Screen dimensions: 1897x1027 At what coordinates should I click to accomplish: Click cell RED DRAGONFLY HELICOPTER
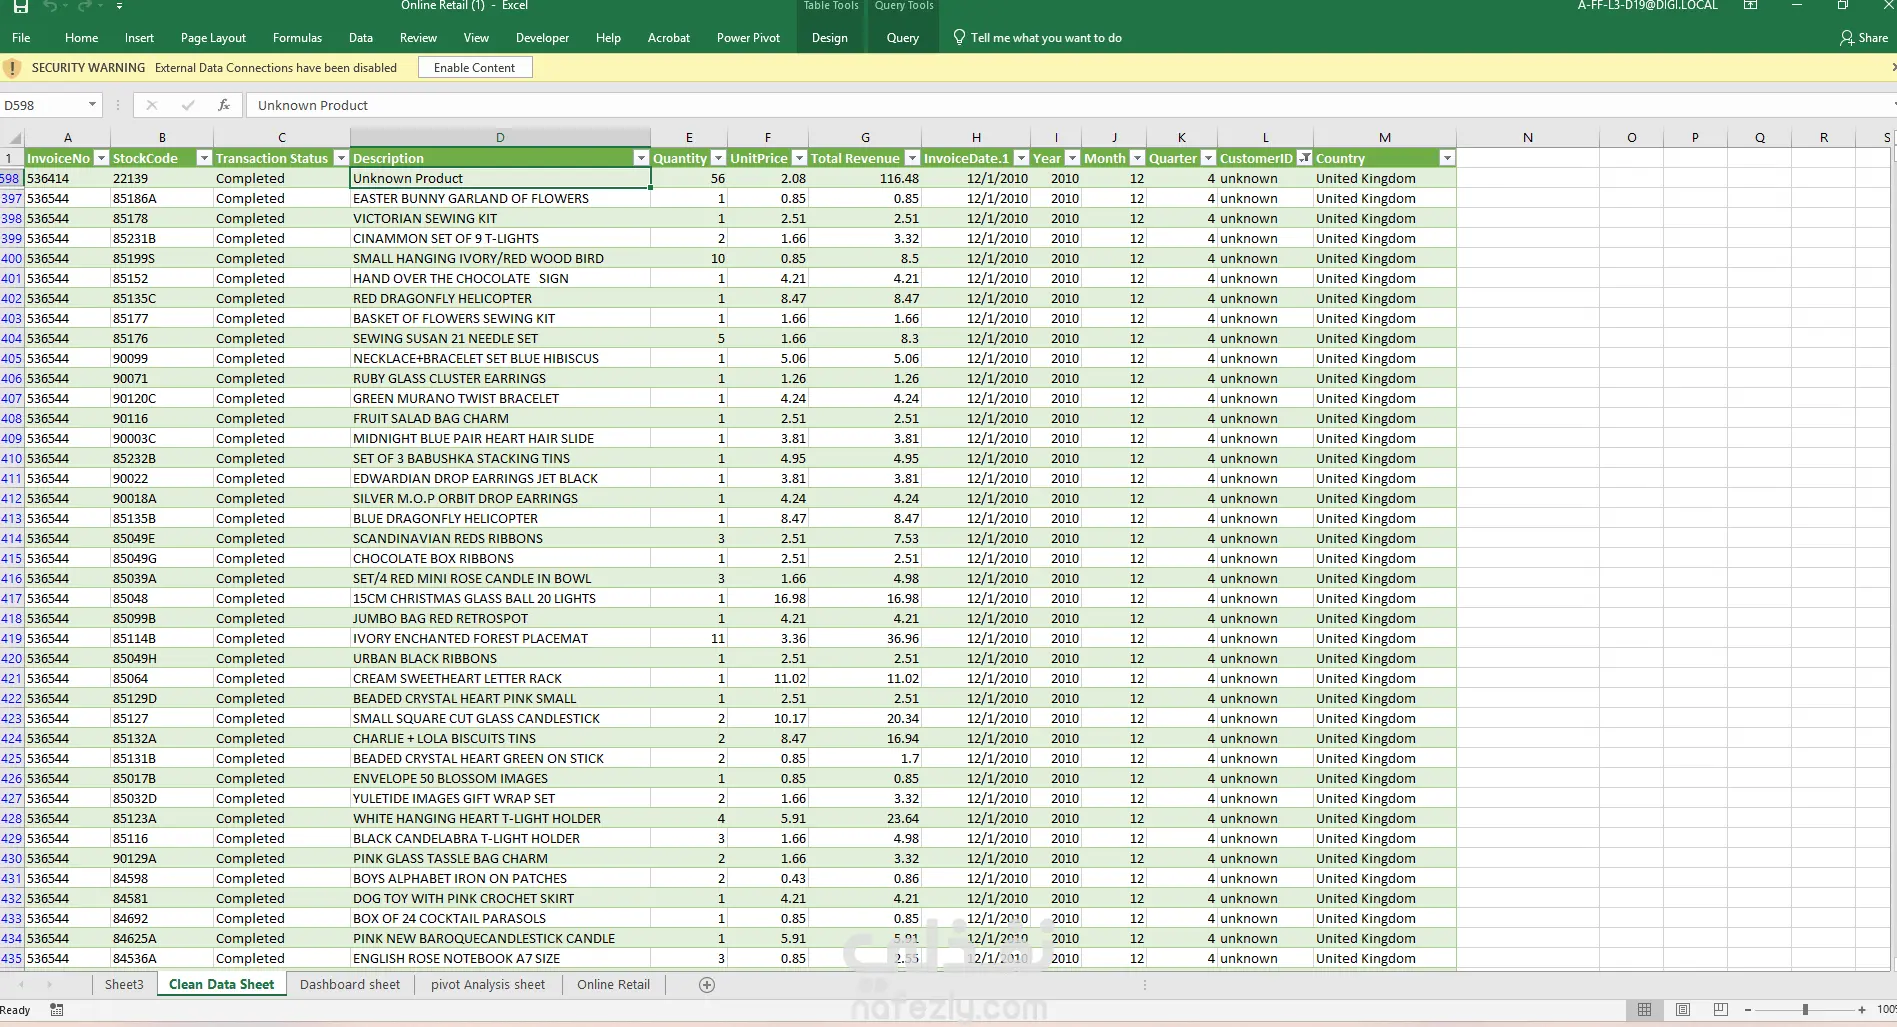point(500,298)
